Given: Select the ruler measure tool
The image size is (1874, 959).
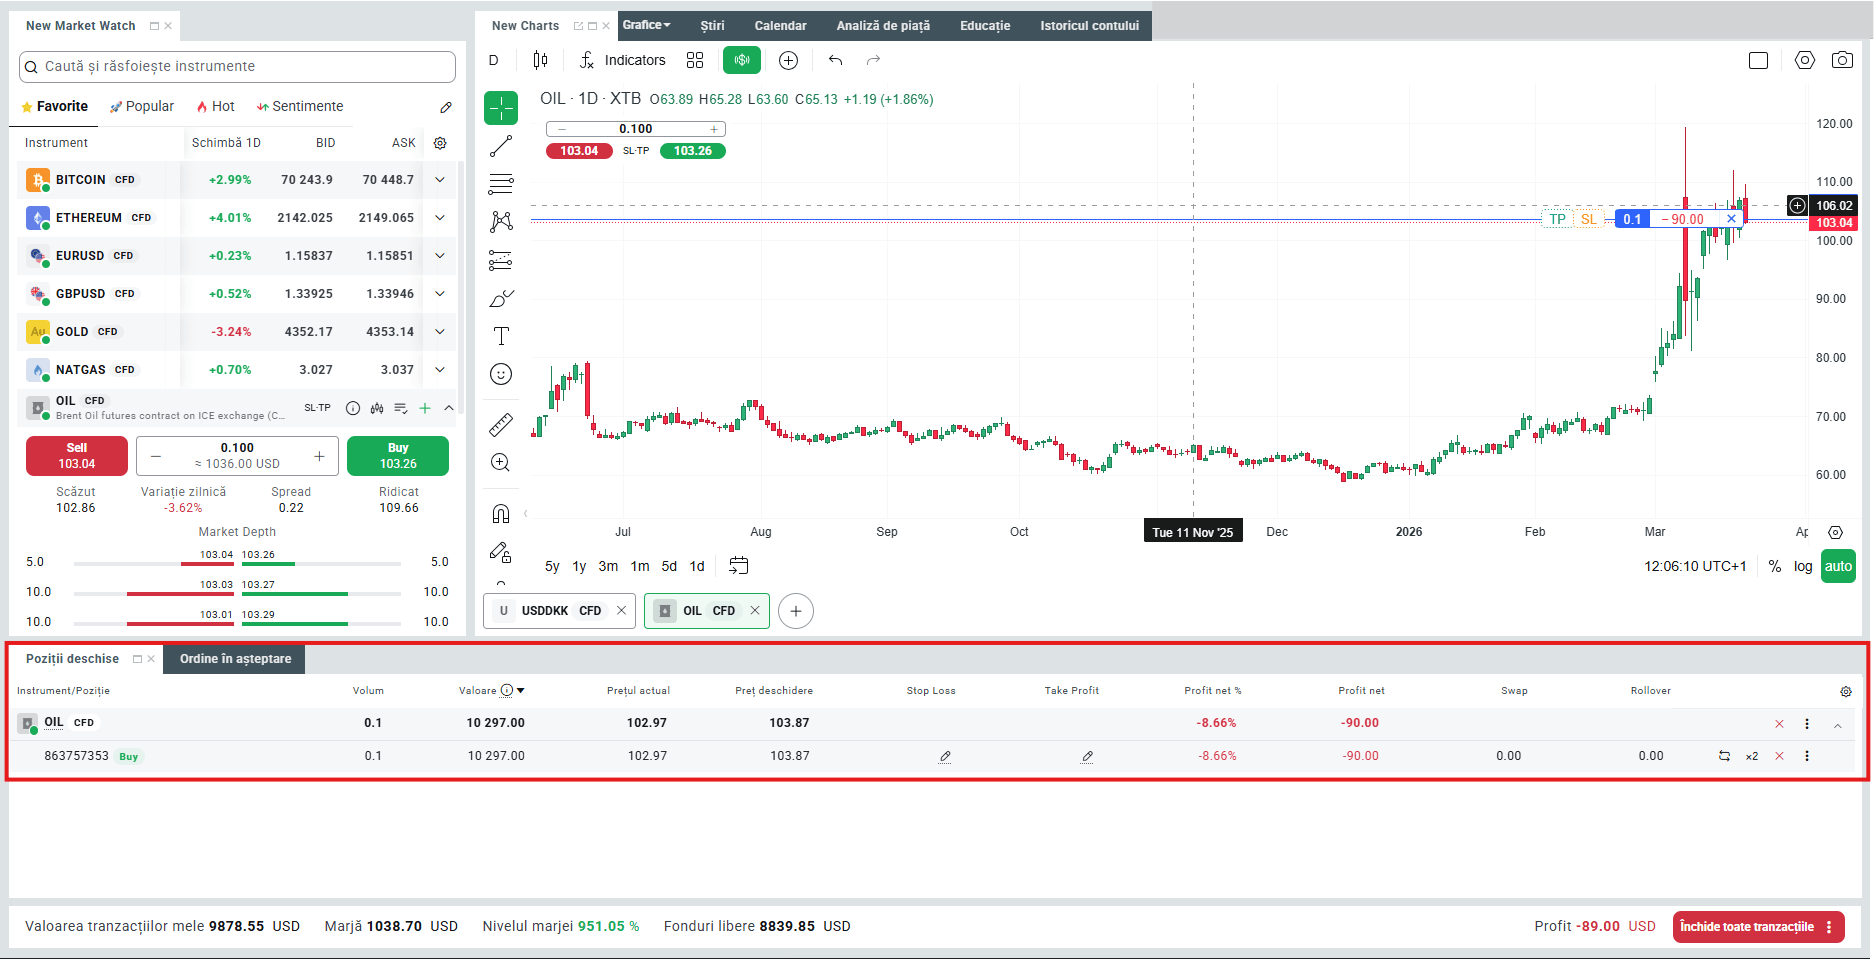Looking at the screenshot, I should point(501,425).
